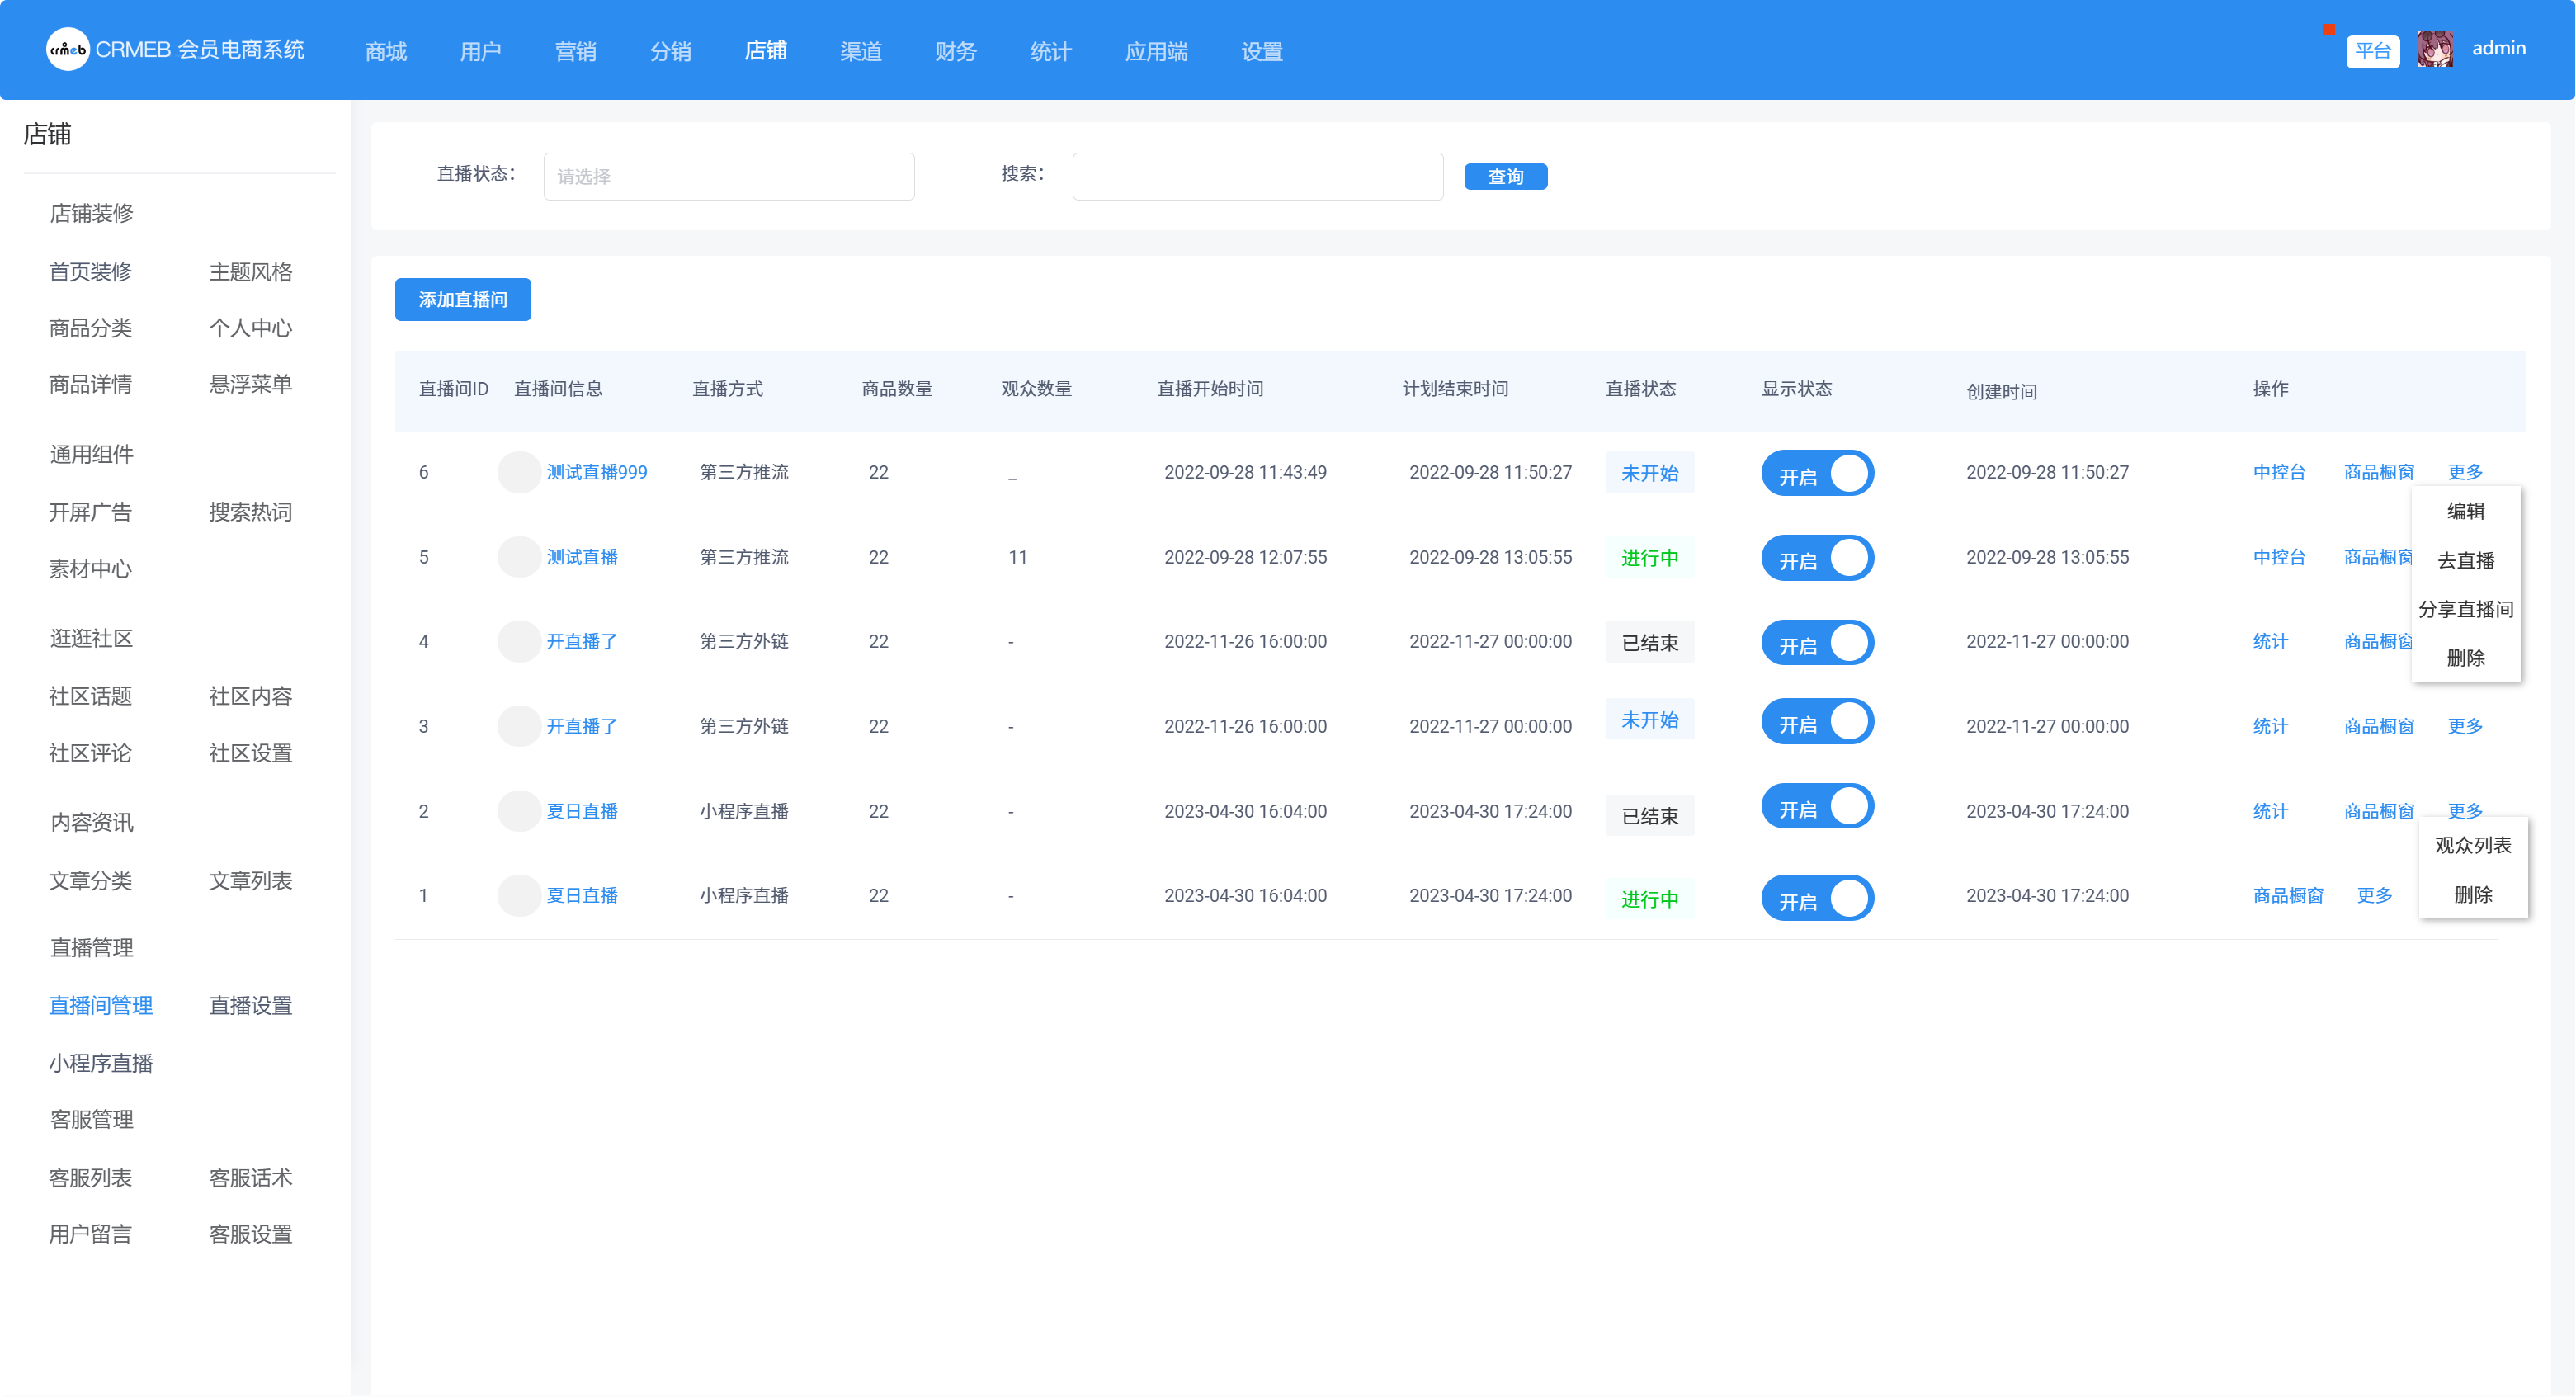Click the avatar thumbnail in room 1 row

(519, 896)
